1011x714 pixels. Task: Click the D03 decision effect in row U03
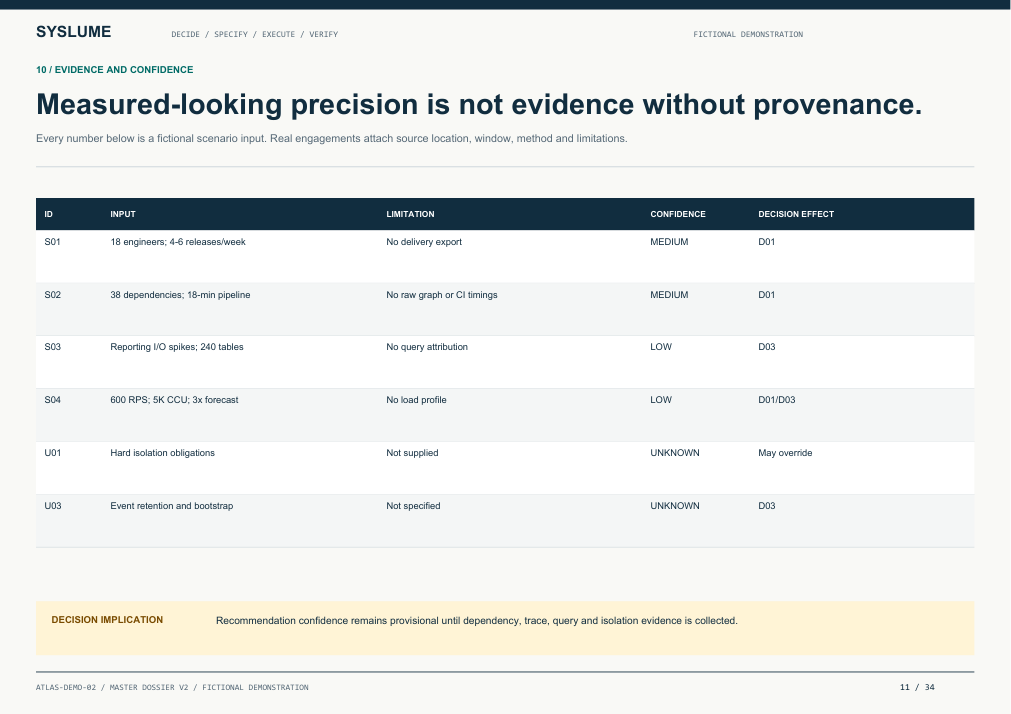(767, 506)
